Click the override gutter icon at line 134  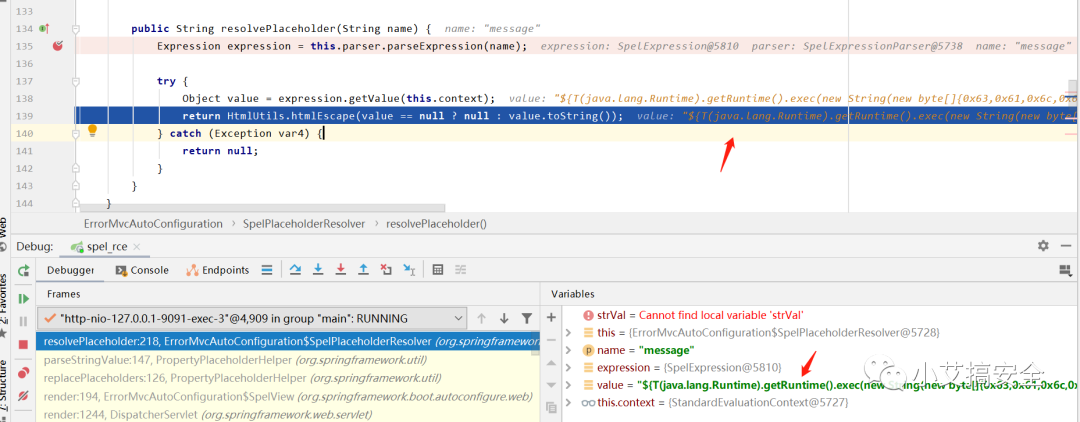[x=44, y=29]
